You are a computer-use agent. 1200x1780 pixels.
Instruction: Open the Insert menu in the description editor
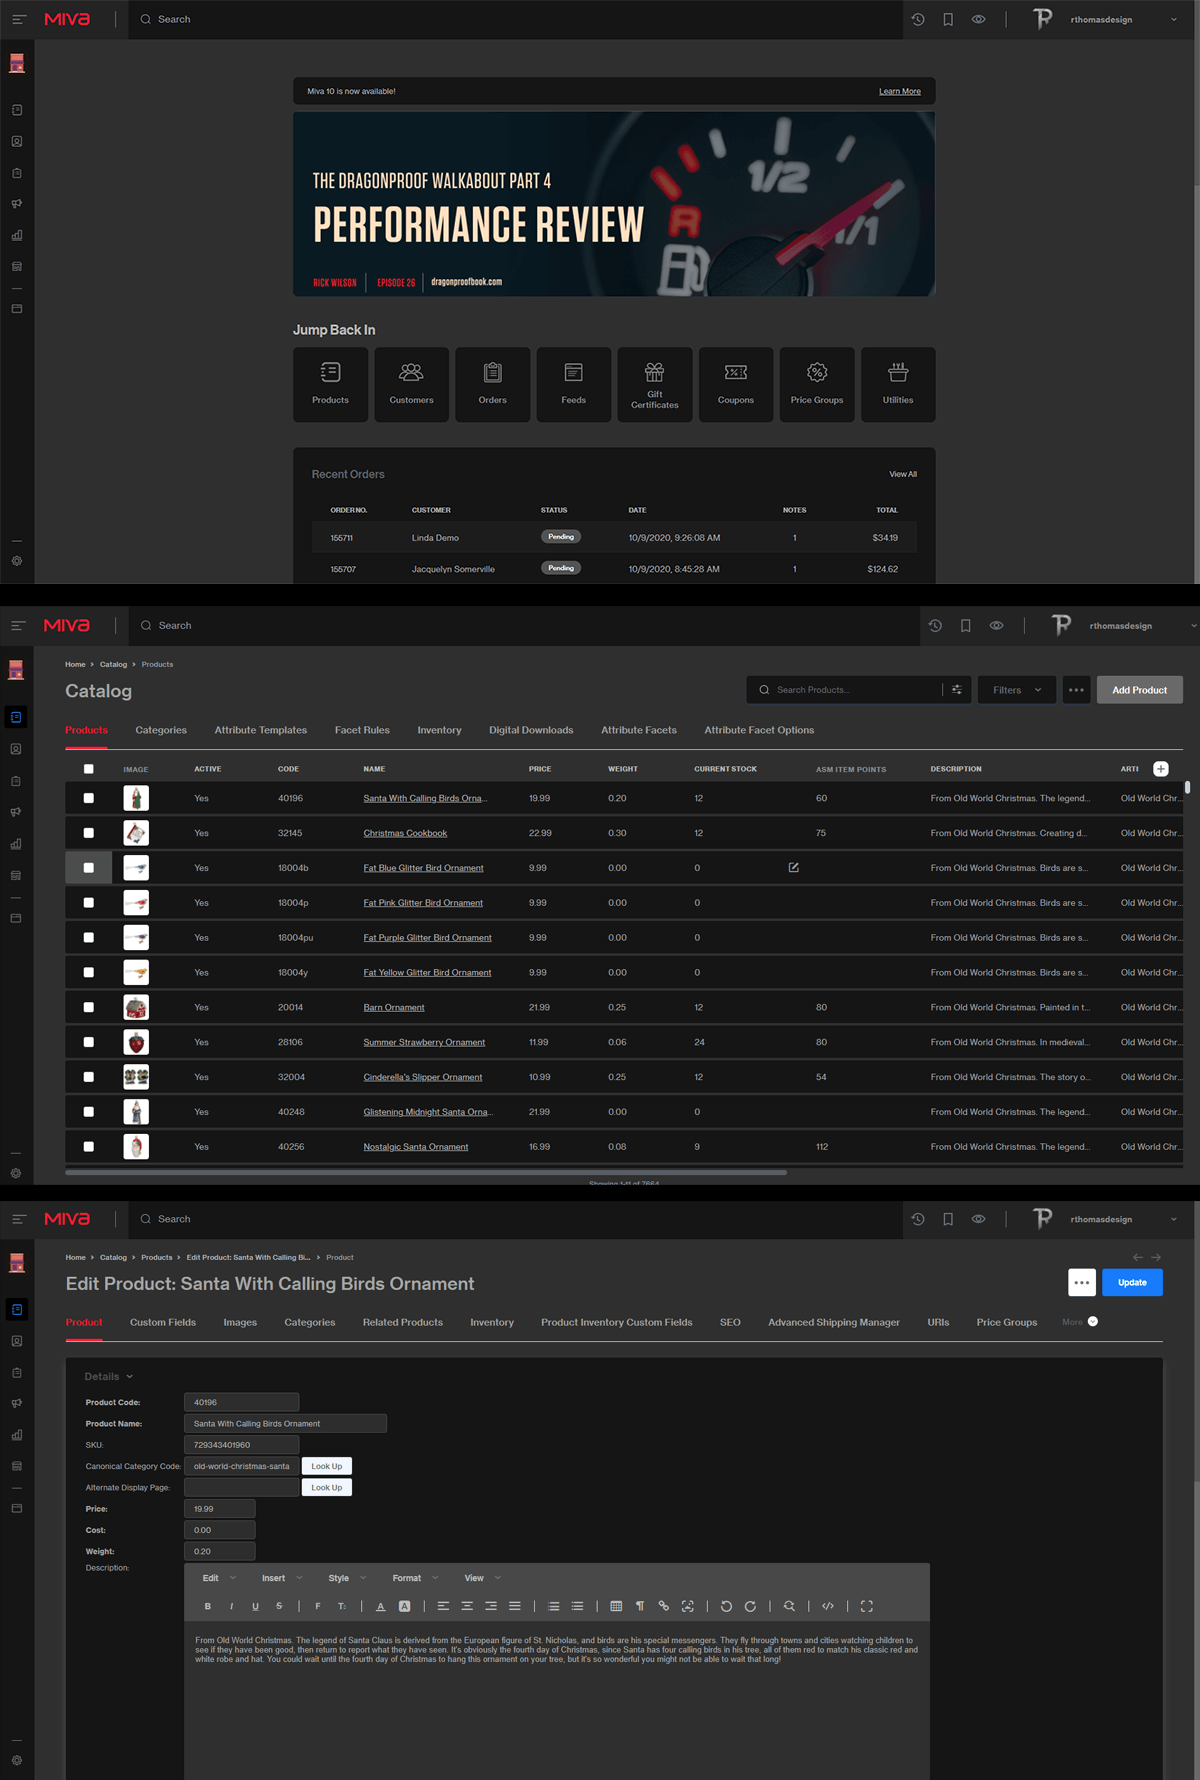click(x=283, y=1578)
